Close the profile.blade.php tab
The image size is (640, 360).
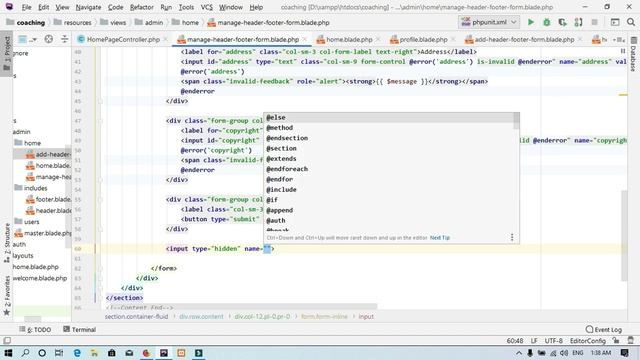tap(453, 40)
